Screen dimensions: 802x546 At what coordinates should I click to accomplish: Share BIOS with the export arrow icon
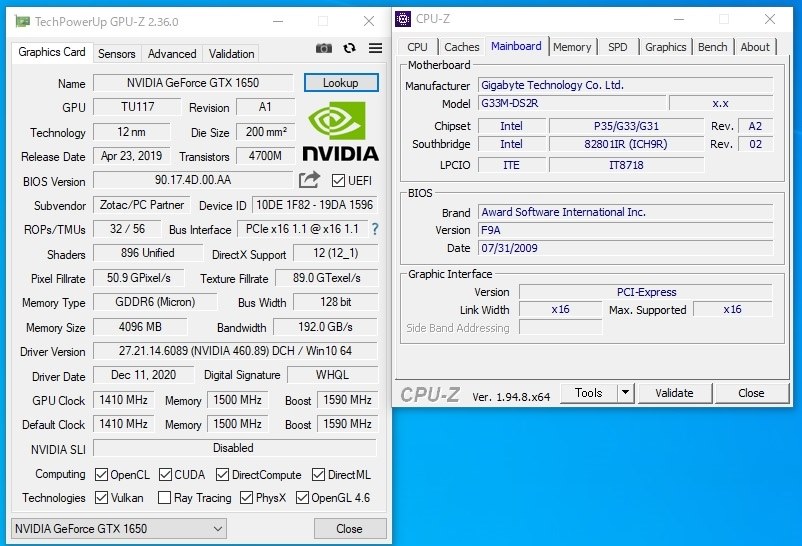[x=309, y=180]
